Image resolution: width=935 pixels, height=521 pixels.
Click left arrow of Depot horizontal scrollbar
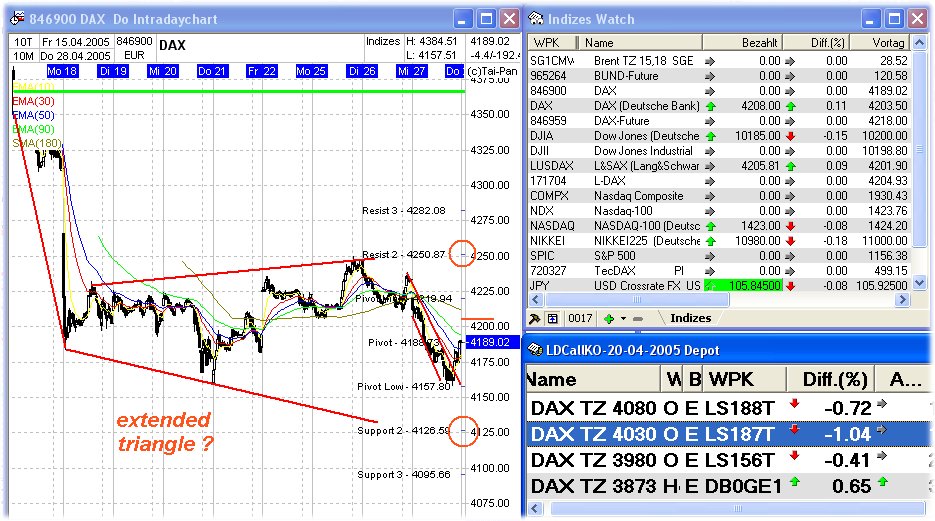(535, 508)
